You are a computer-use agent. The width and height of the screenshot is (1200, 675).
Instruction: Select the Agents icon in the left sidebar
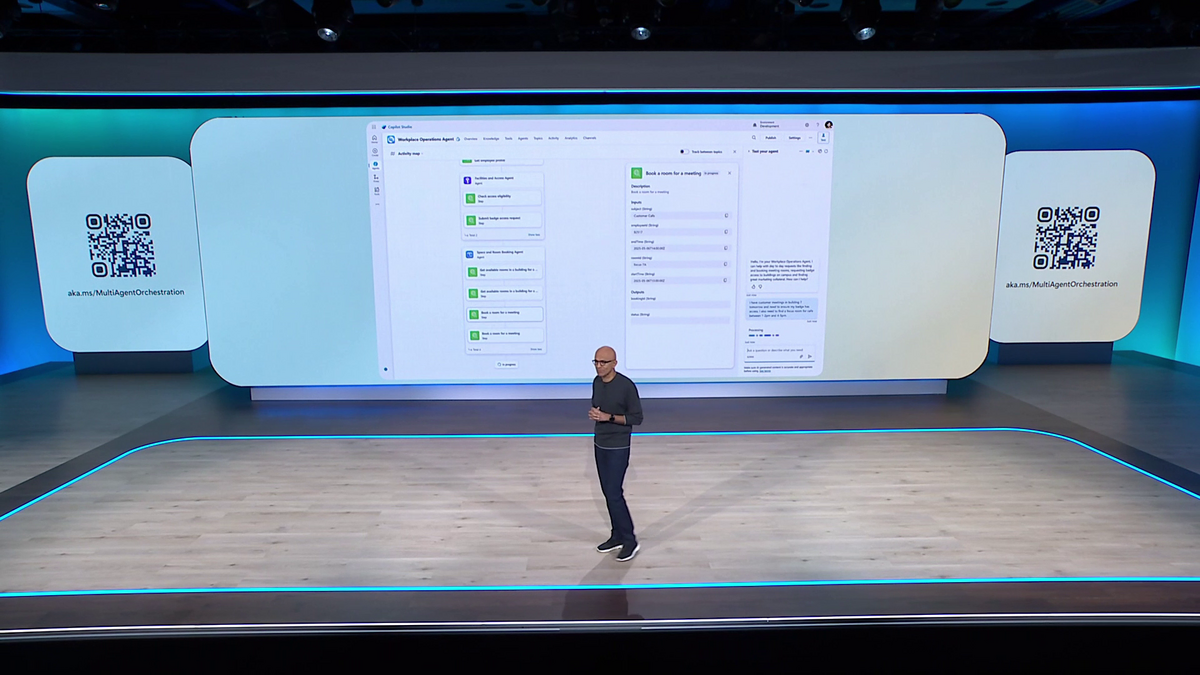coord(375,165)
